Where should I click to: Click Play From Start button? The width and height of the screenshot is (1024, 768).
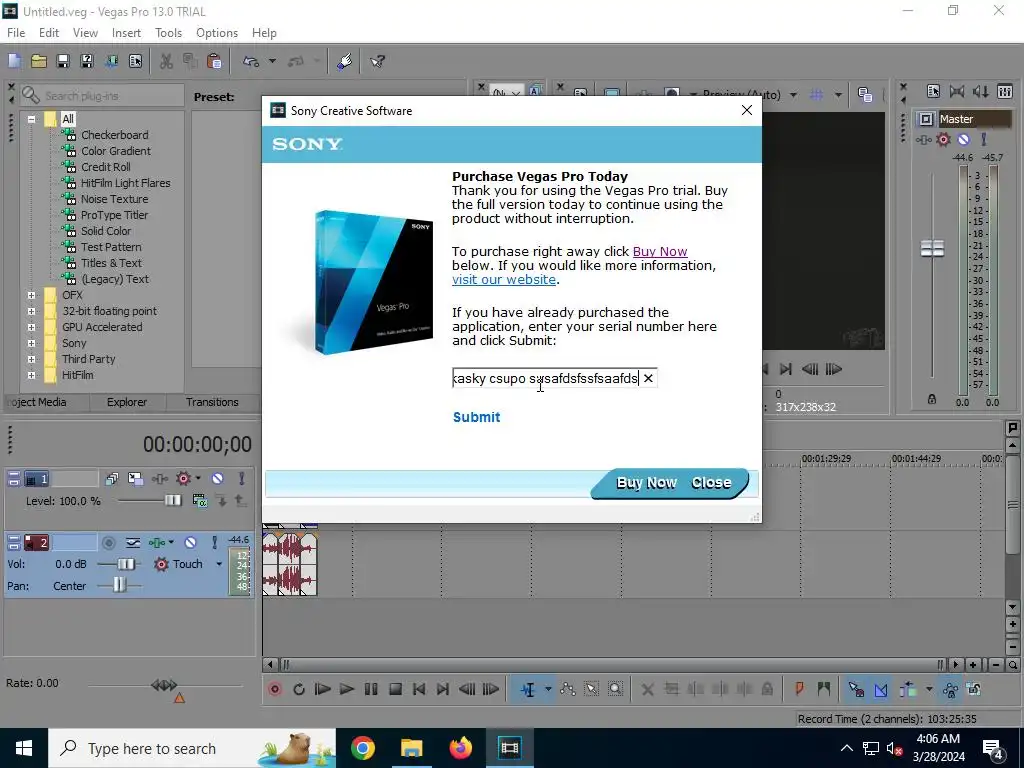pyautogui.click(x=323, y=689)
